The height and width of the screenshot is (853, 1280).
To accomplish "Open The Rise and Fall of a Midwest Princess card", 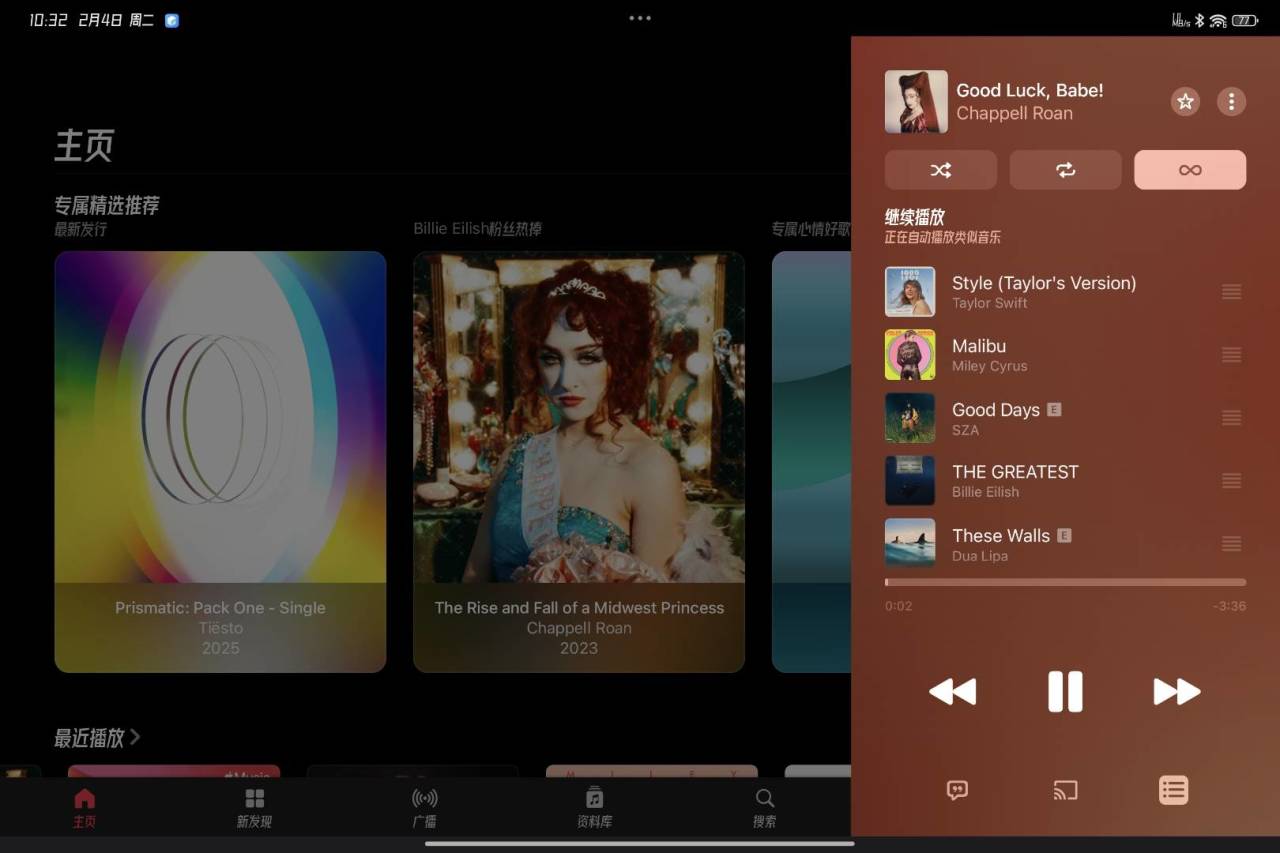I will point(579,462).
